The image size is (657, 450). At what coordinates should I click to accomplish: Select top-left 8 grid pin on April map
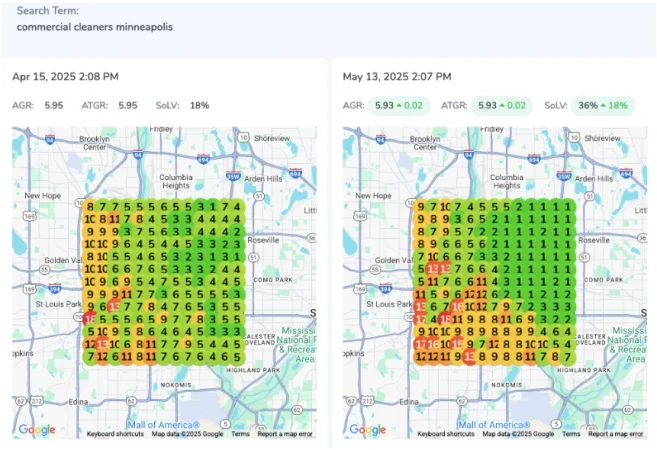(90, 204)
